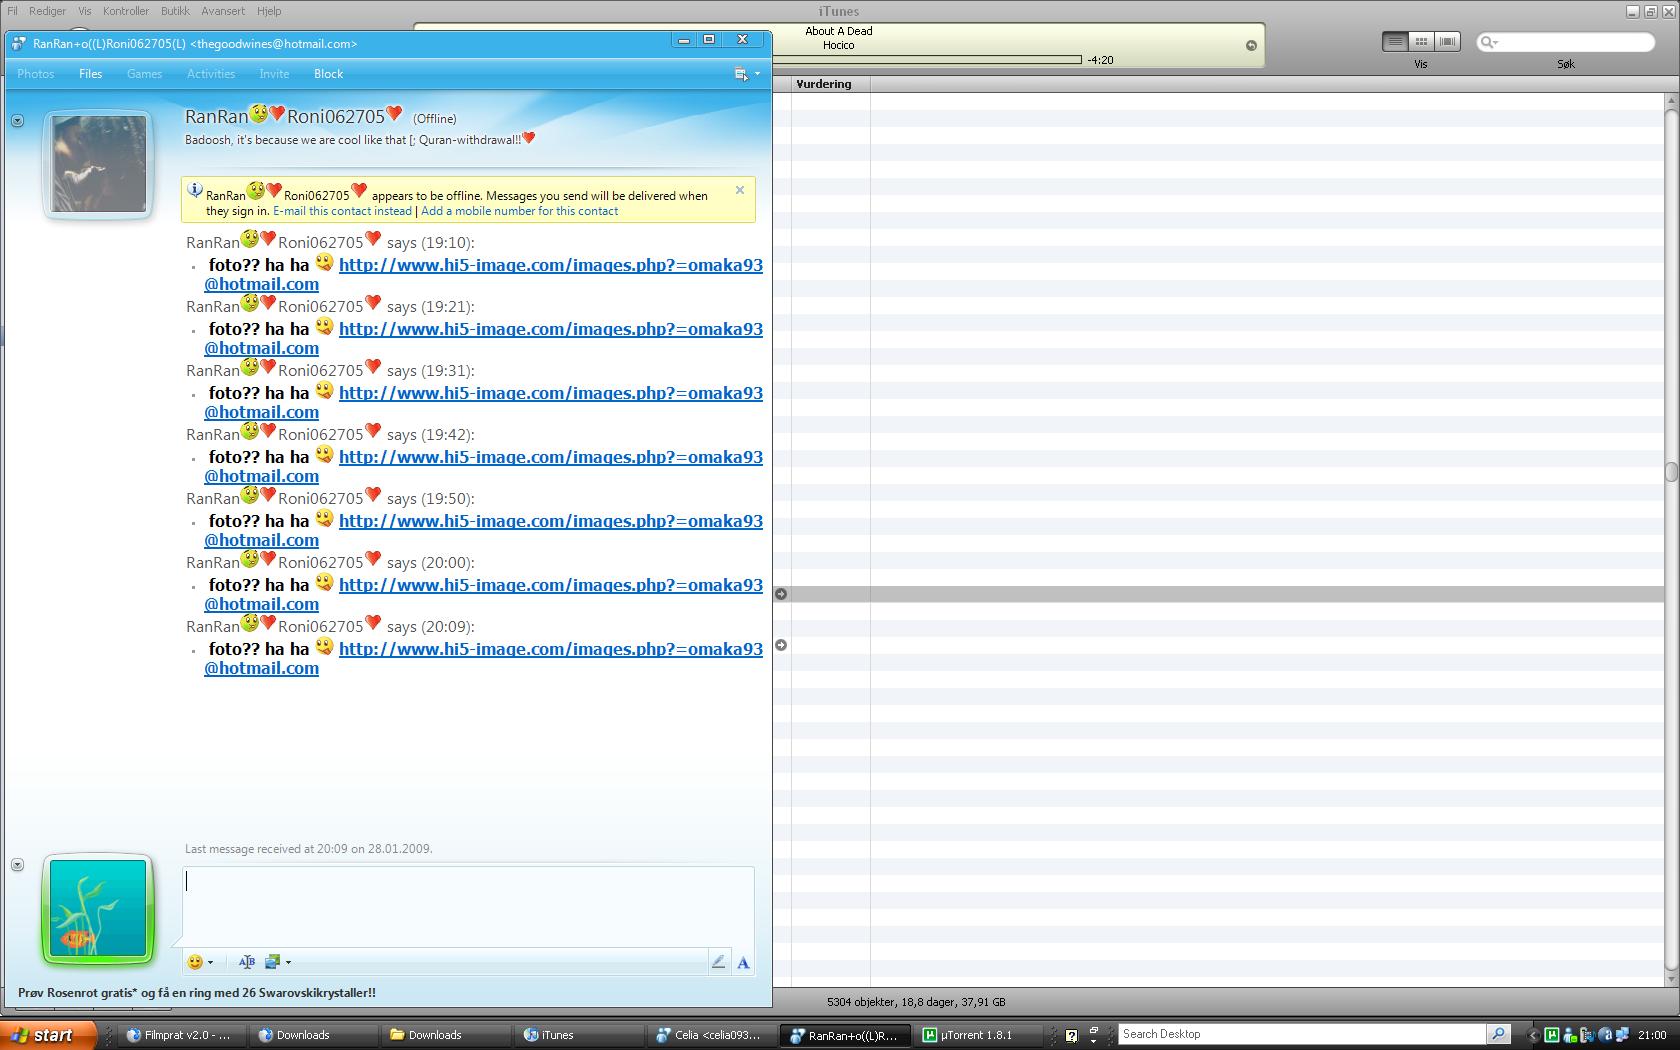The width and height of the screenshot is (1680, 1050).
Task: Click the Rosenrot advertisement text link
Action: (x=197, y=993)
